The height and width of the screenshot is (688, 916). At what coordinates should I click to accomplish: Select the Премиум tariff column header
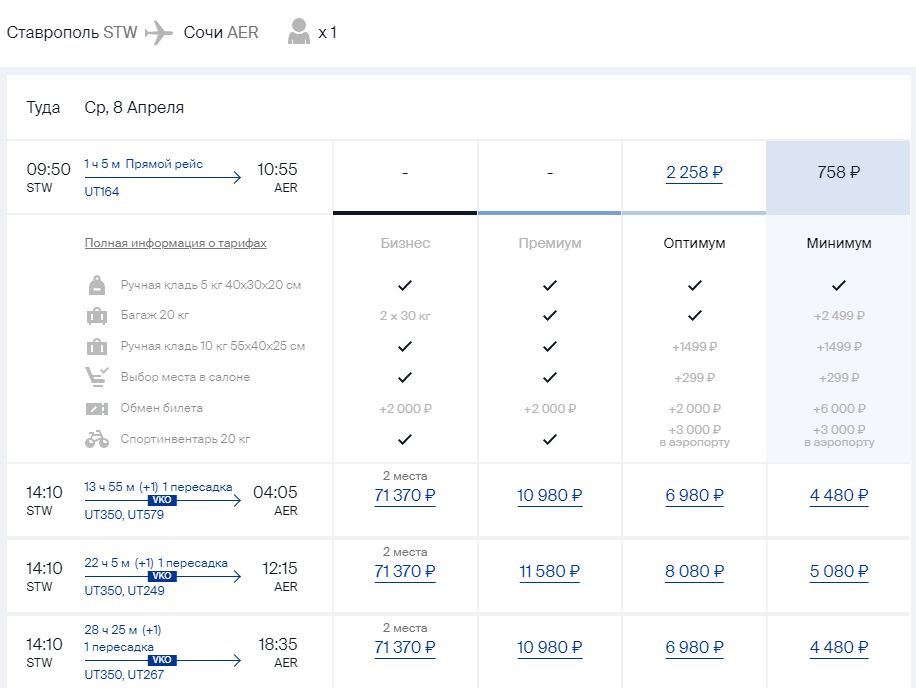coord(549,243)
